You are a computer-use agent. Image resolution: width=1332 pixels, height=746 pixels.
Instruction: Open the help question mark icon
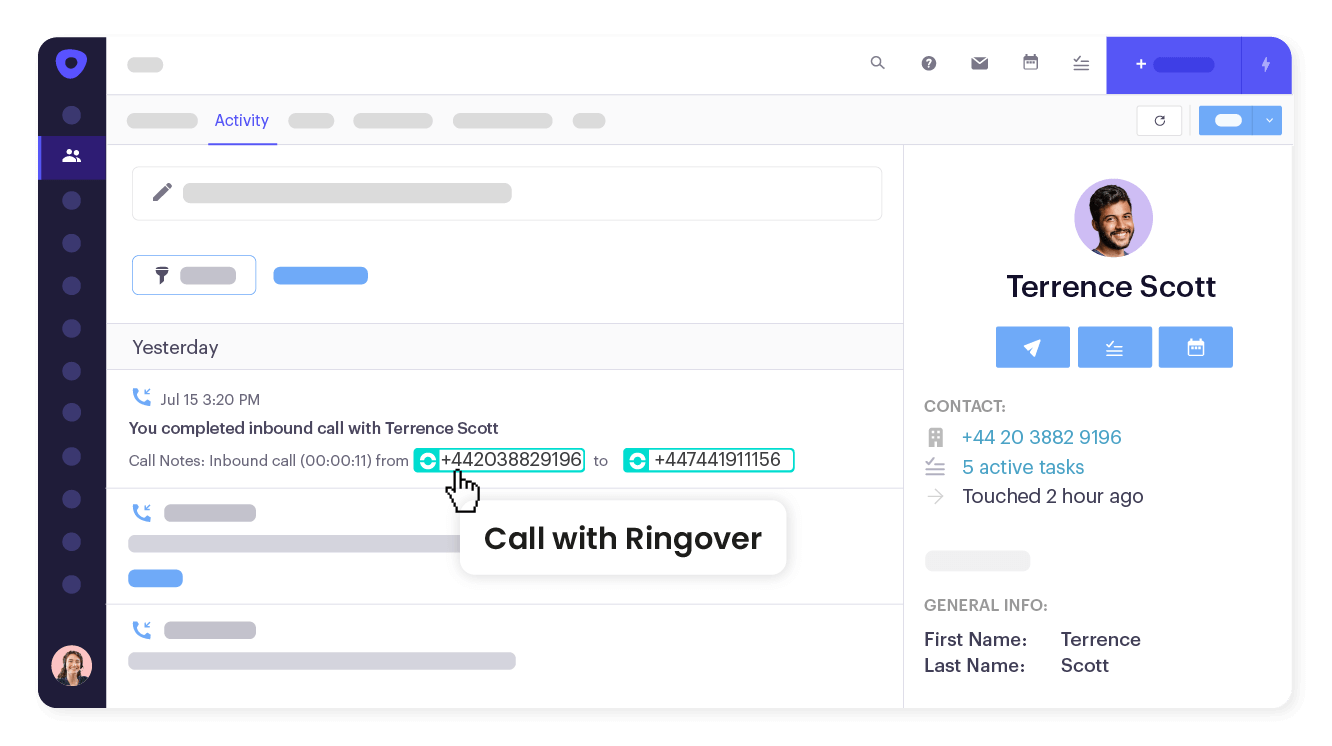[928, 63]
